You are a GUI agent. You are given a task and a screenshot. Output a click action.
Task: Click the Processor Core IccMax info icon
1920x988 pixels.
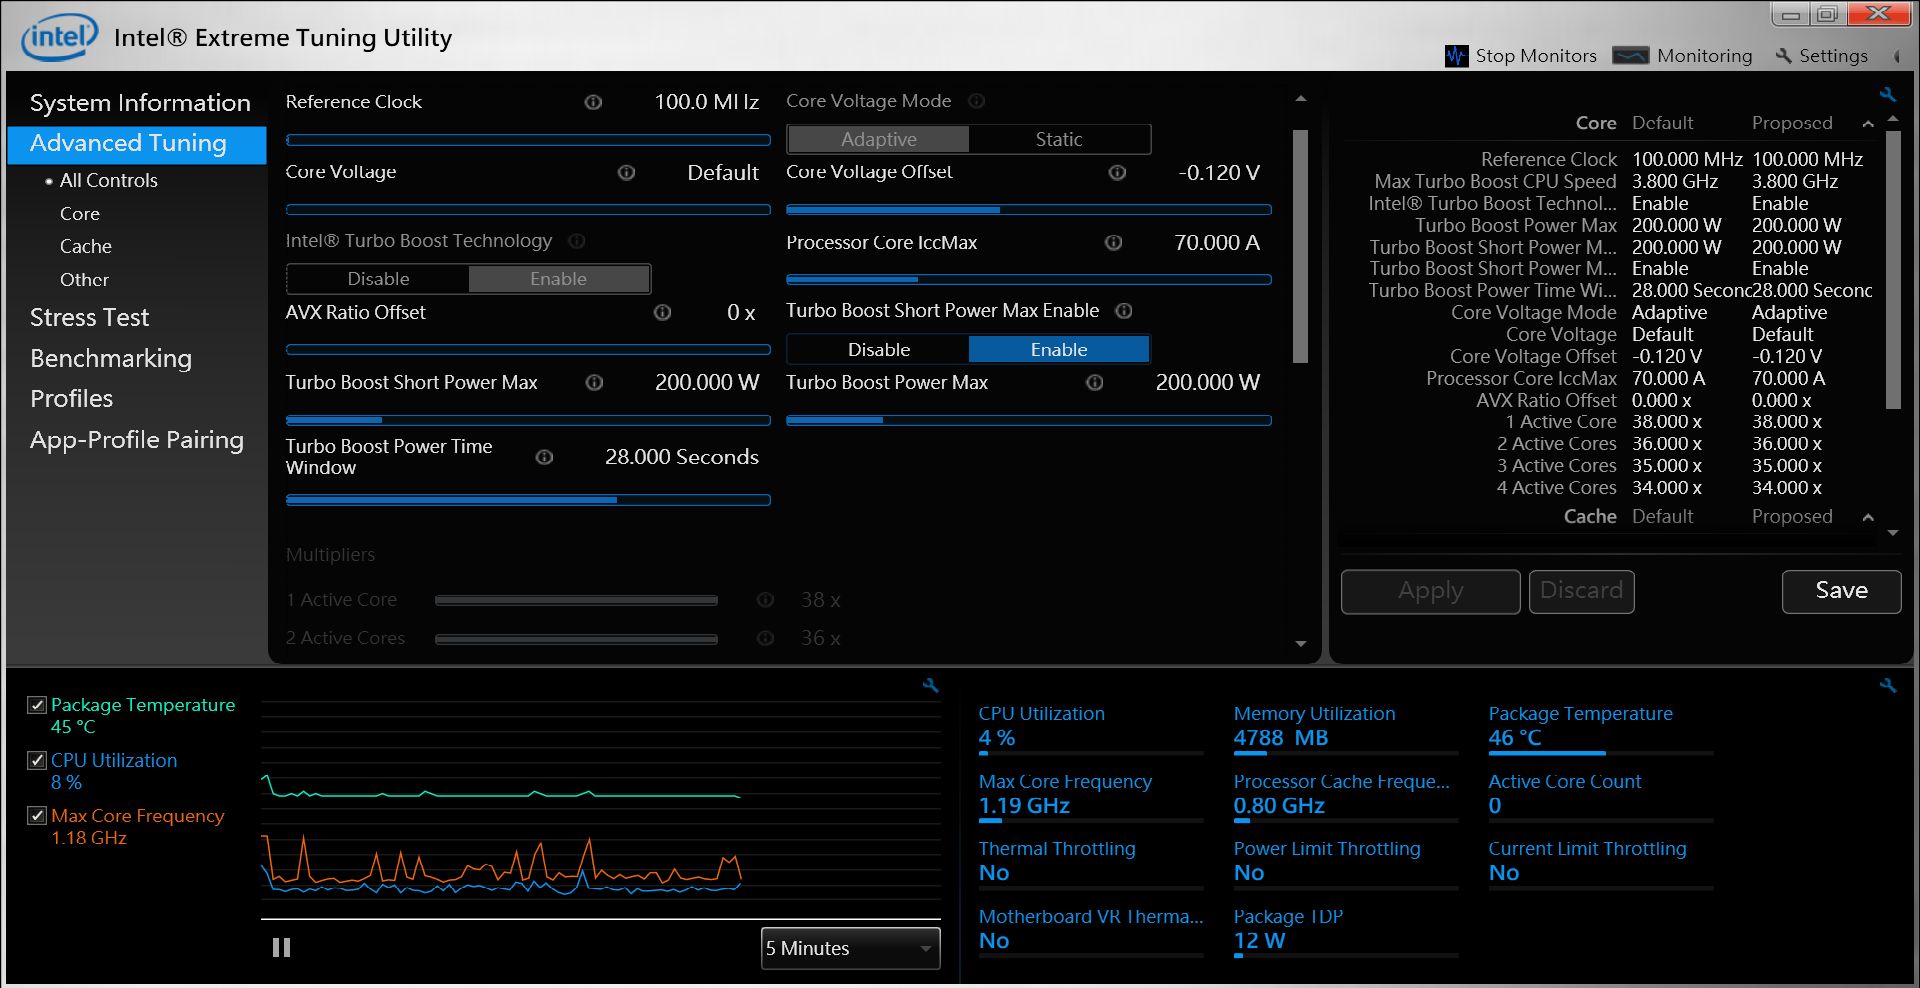[1113, 242]
